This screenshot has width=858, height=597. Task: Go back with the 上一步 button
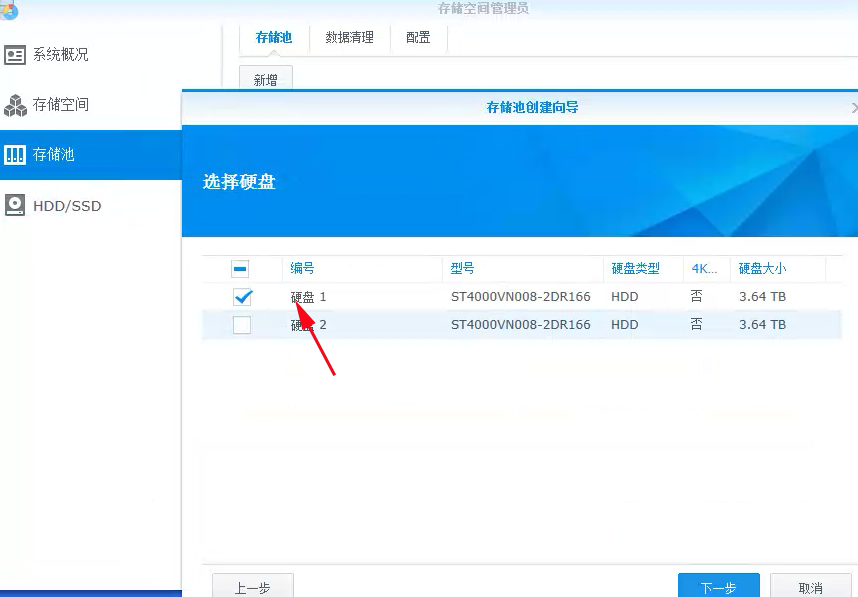(x=253, y=587)
